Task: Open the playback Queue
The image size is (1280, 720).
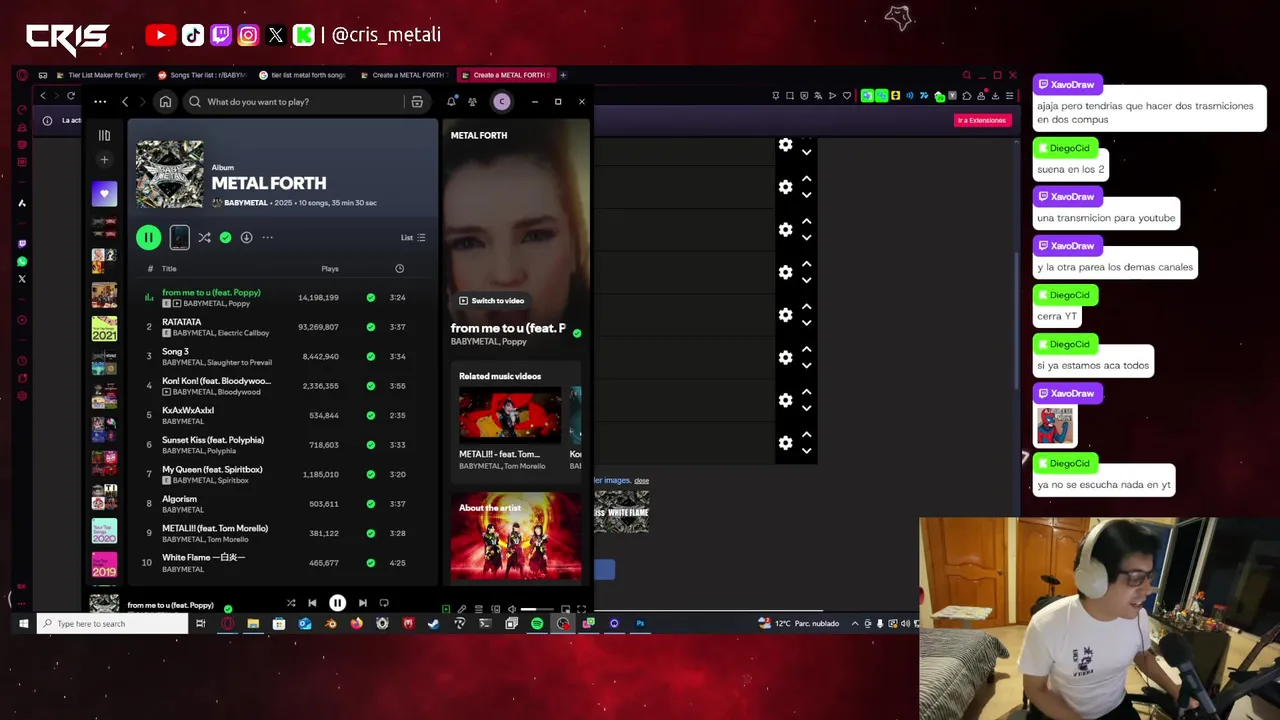Action: tap(478, 609)
